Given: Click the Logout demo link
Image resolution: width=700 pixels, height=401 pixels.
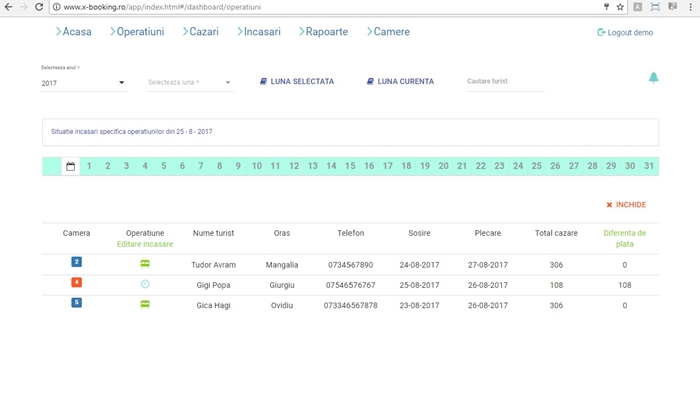Looking at the screenshot, I should [x=625, y=33].
